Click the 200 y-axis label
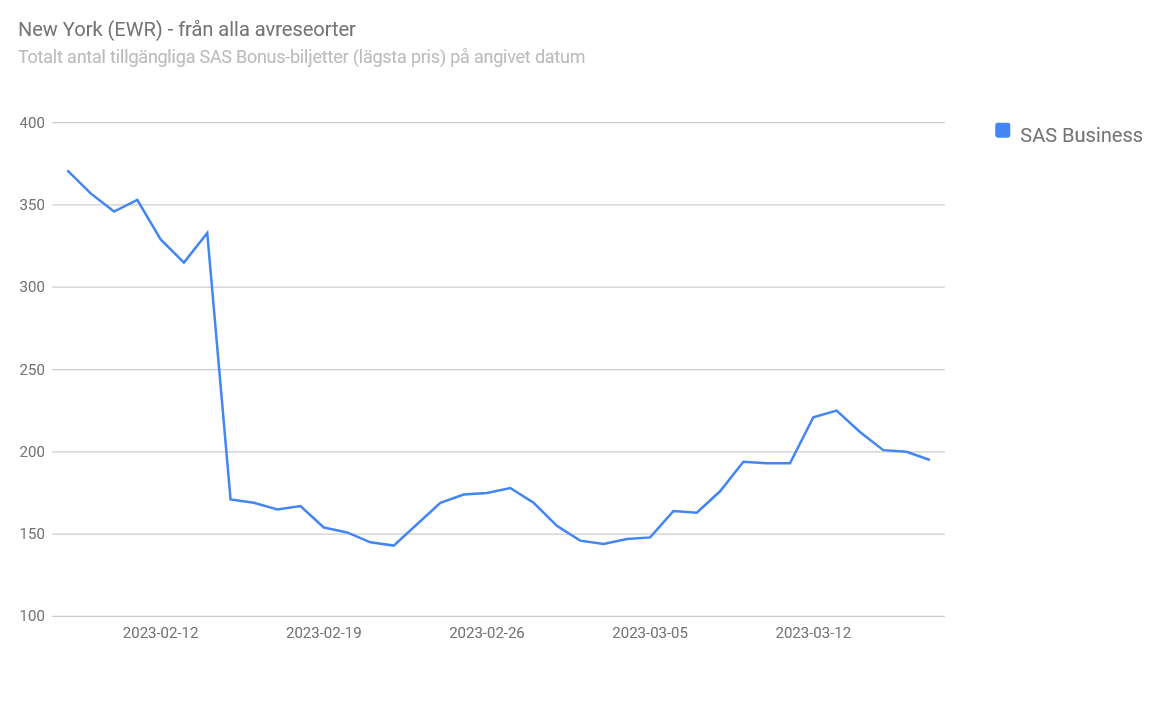Image resolution: width=1170 pixels, height=712 pixels. (33, 452)
